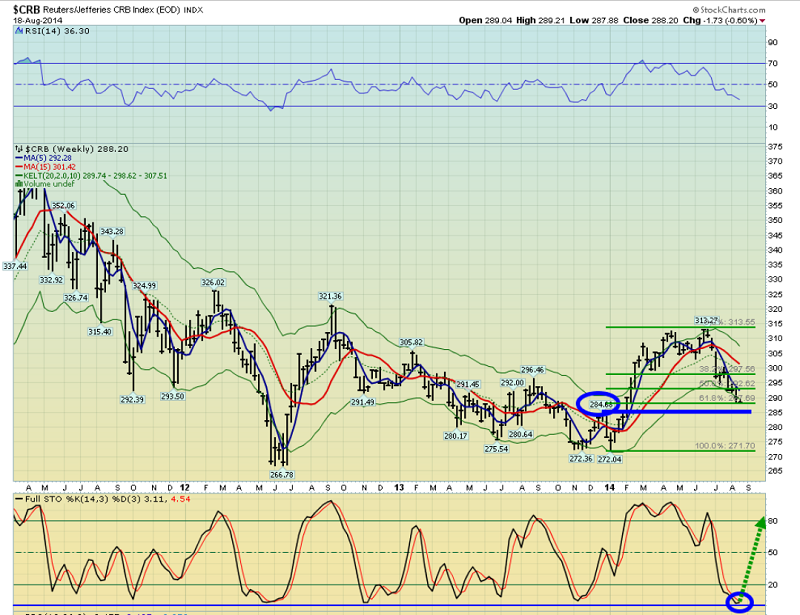
Task: Click the RSI(14) indicator panel icon
Action: click(x=19, y=31)
